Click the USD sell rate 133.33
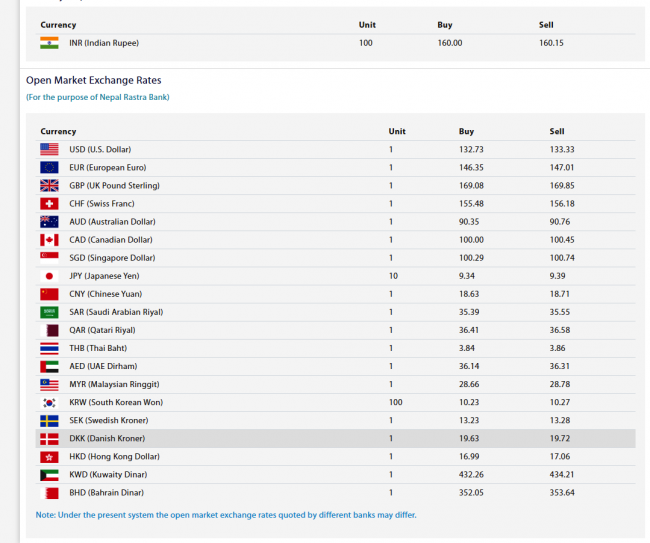 click(x=562, y=149)
